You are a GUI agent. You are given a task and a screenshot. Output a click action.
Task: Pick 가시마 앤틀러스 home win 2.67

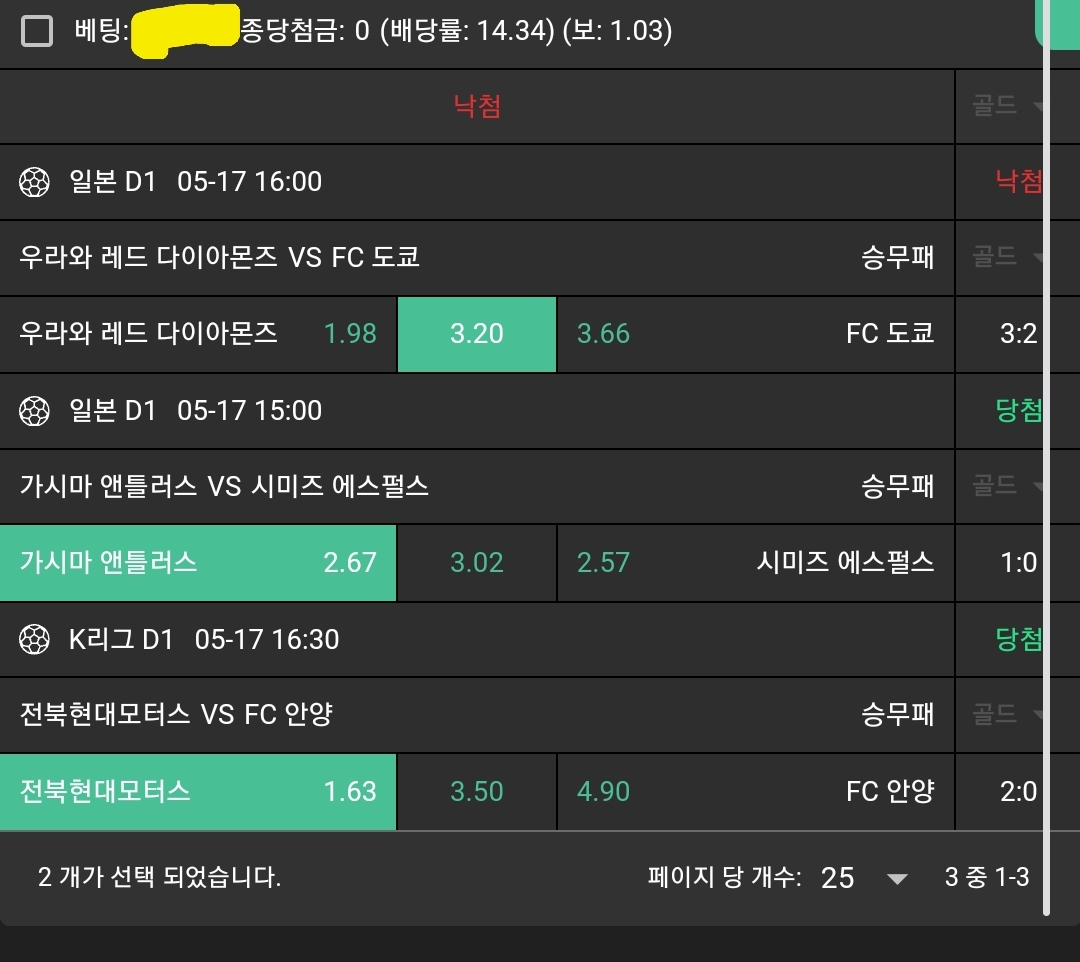(198, 562)
